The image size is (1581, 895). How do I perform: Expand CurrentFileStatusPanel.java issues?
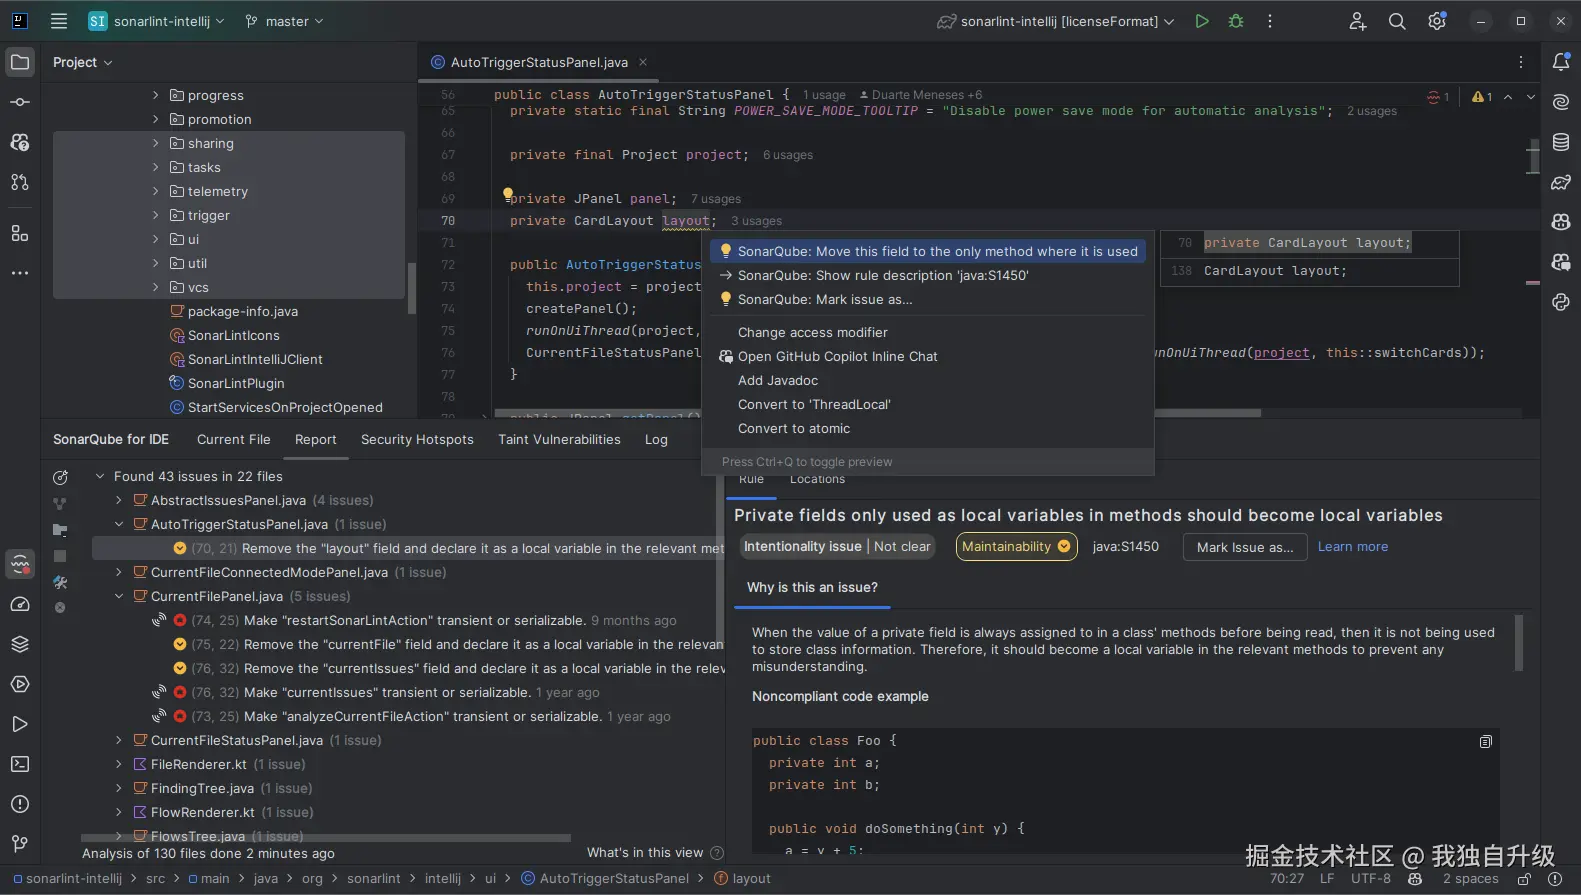coord(119,741)
